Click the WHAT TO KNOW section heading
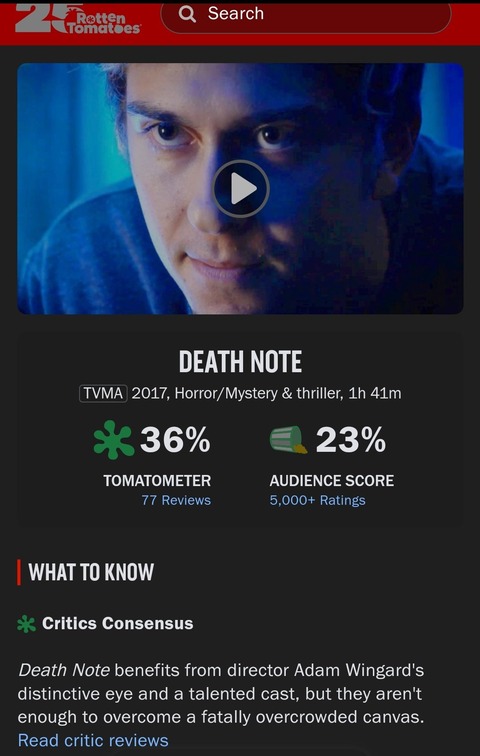This screenshot has height=756, width=480. [x=91, y=572]
